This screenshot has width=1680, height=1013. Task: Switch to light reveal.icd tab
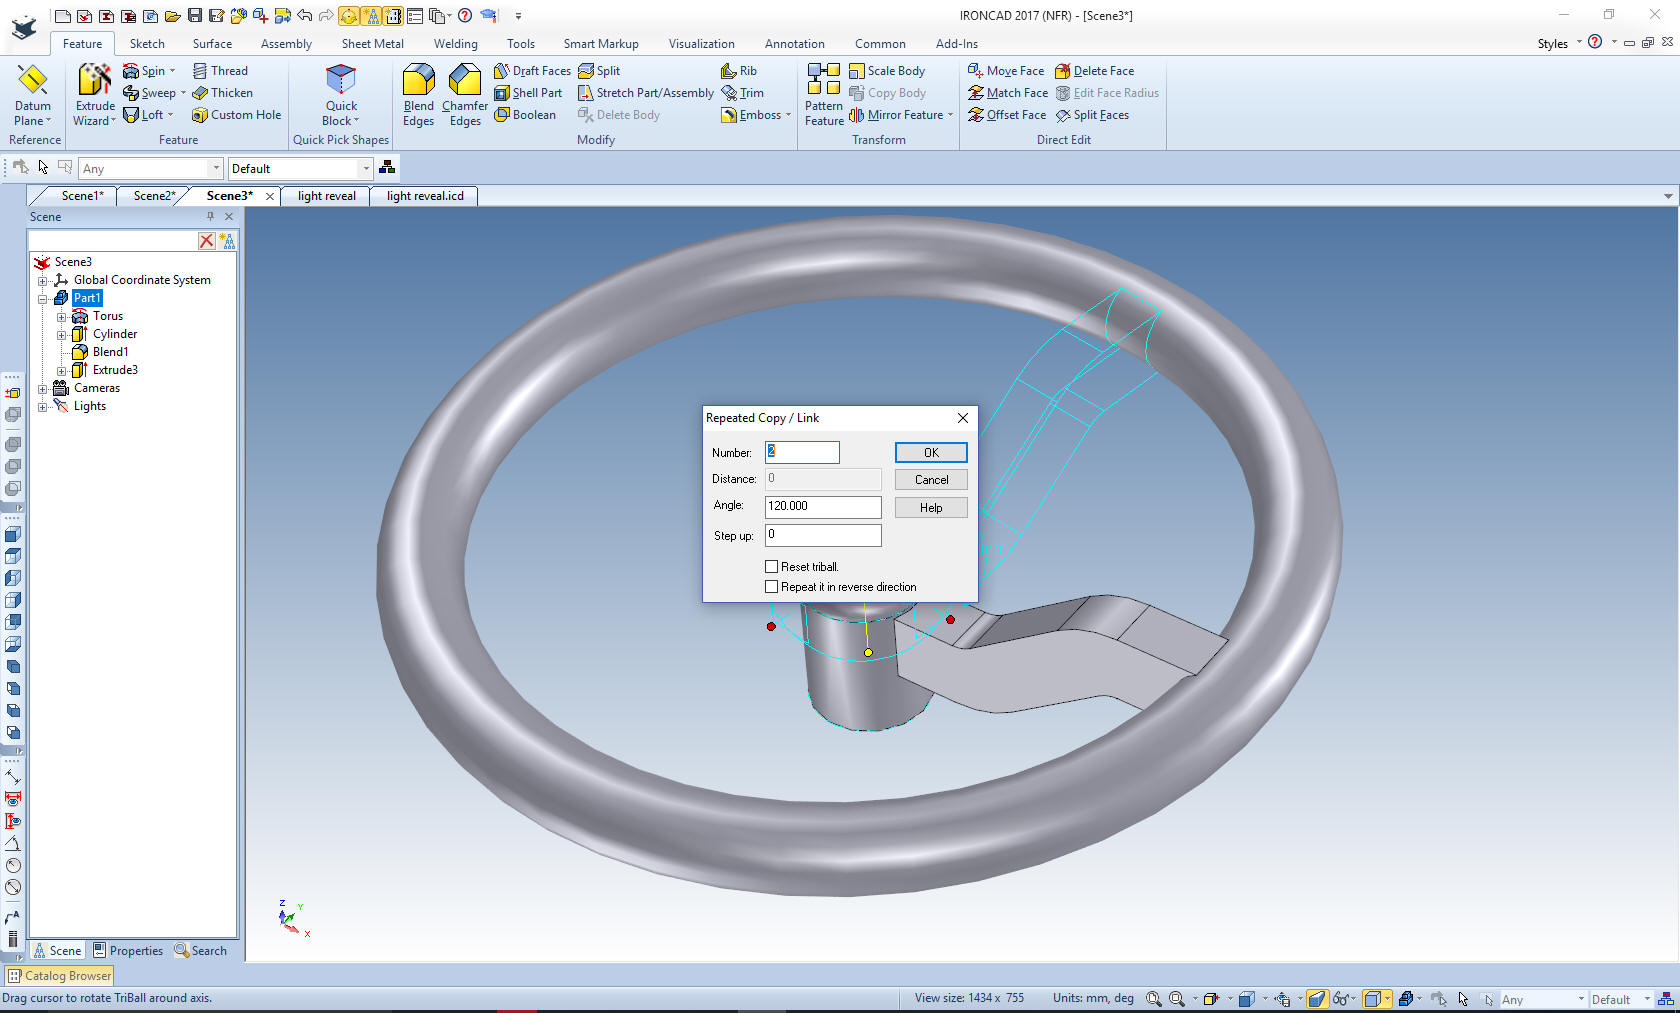pyautogui.click(x=425, y=196)
